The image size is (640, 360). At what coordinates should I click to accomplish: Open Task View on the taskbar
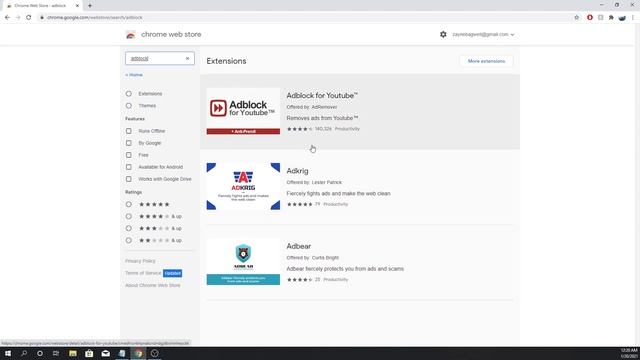click(56, 353)
